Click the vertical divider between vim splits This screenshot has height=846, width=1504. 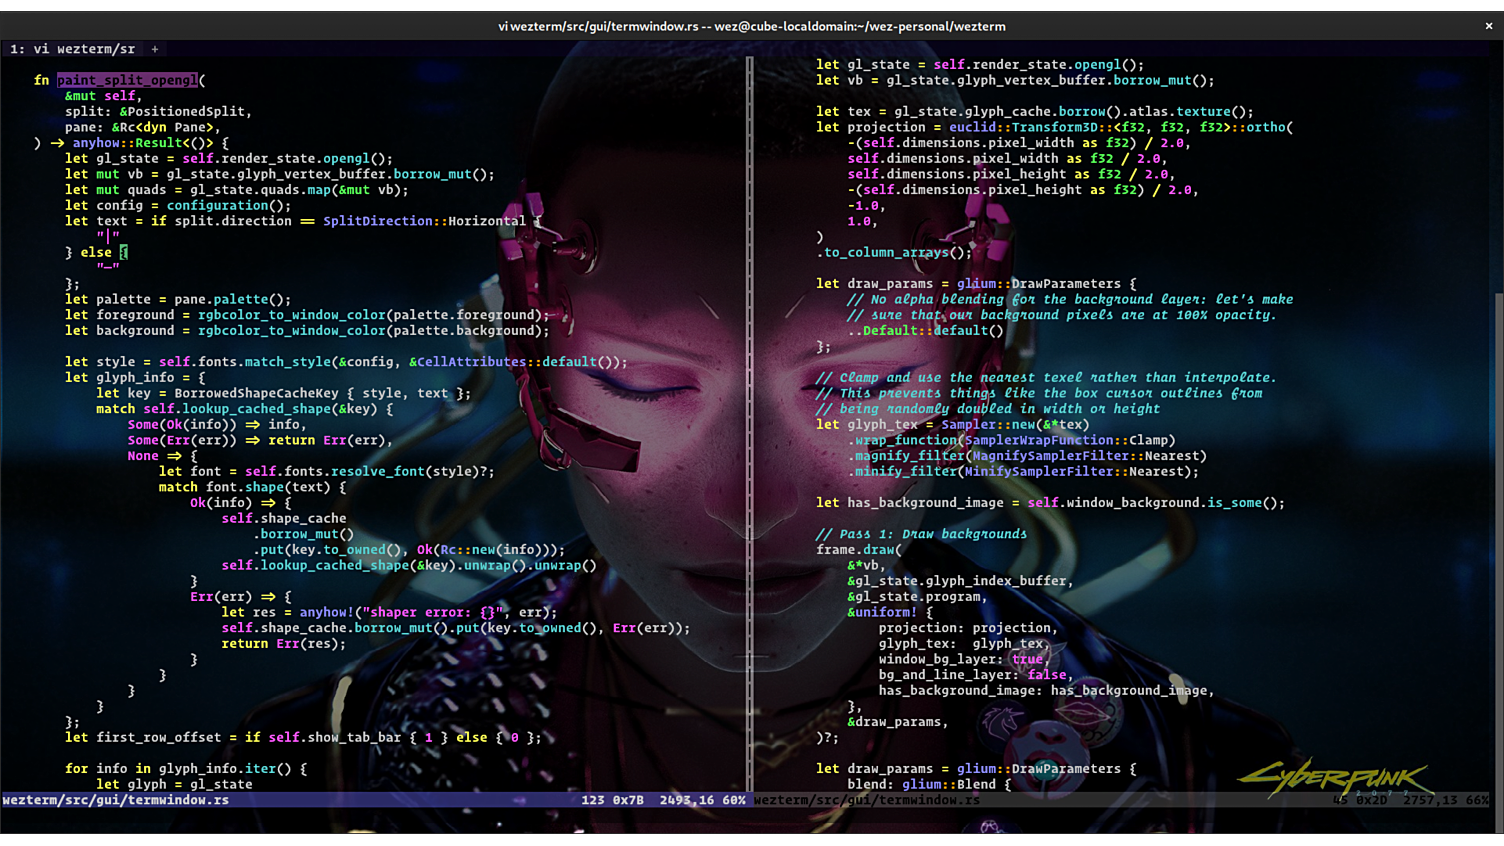tap(749, 420)
